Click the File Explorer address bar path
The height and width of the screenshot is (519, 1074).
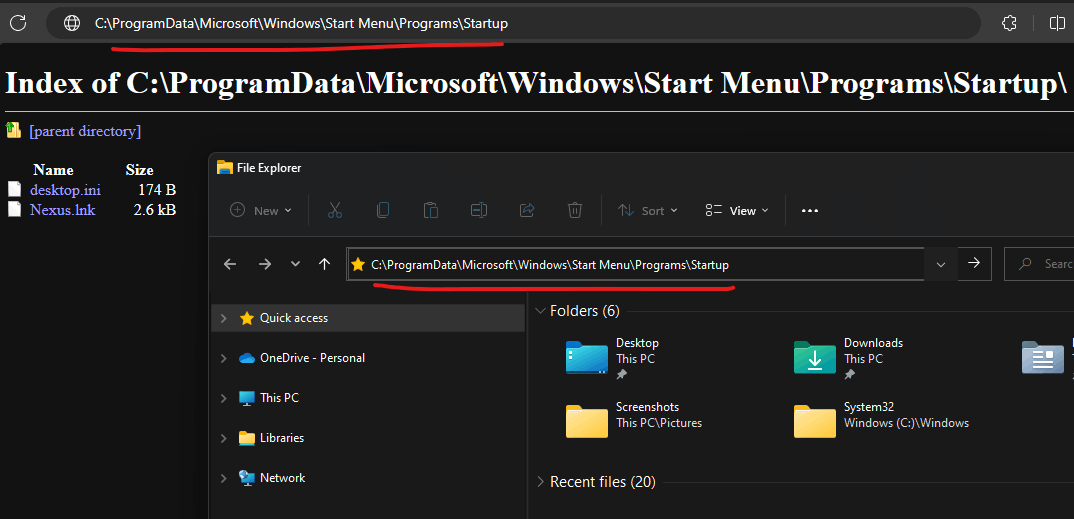point(550,264)
